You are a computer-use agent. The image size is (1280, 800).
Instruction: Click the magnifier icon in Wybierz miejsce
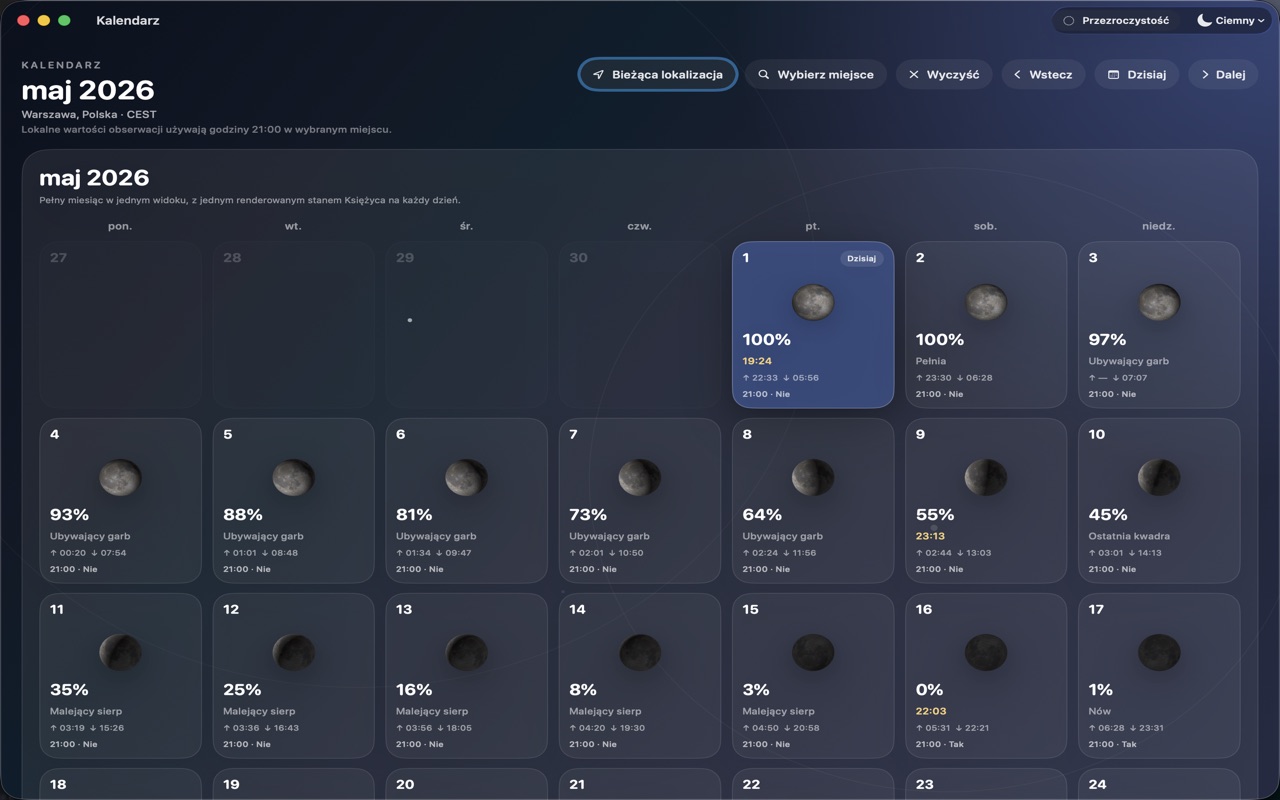click(x=764, y=74)
